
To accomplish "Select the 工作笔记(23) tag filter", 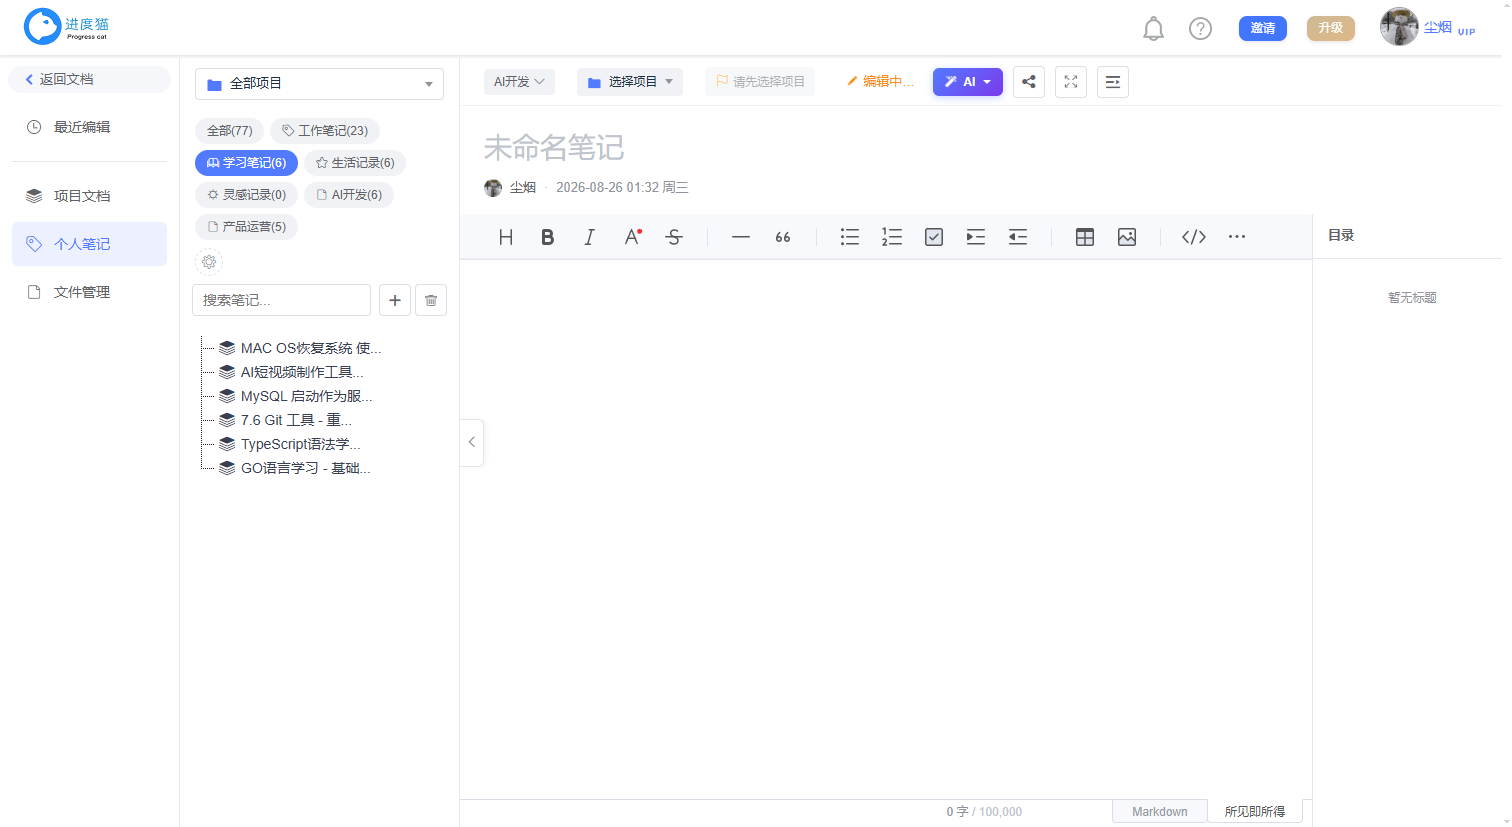I will (x=325, y=131).
